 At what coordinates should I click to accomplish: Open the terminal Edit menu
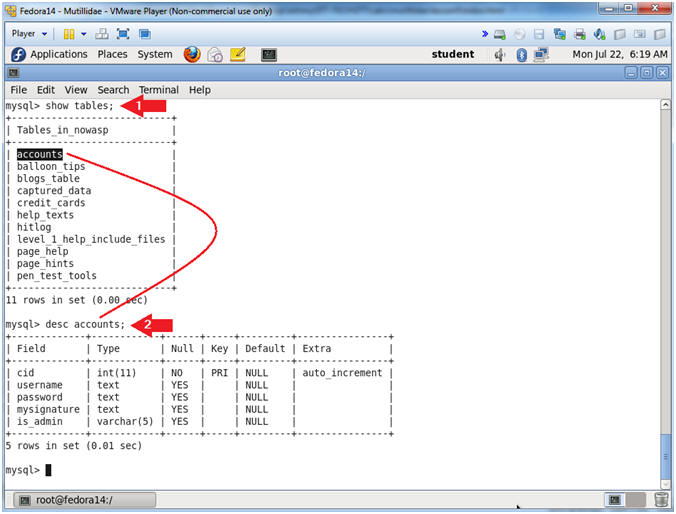pyautogui.click(x=46, y=90)
